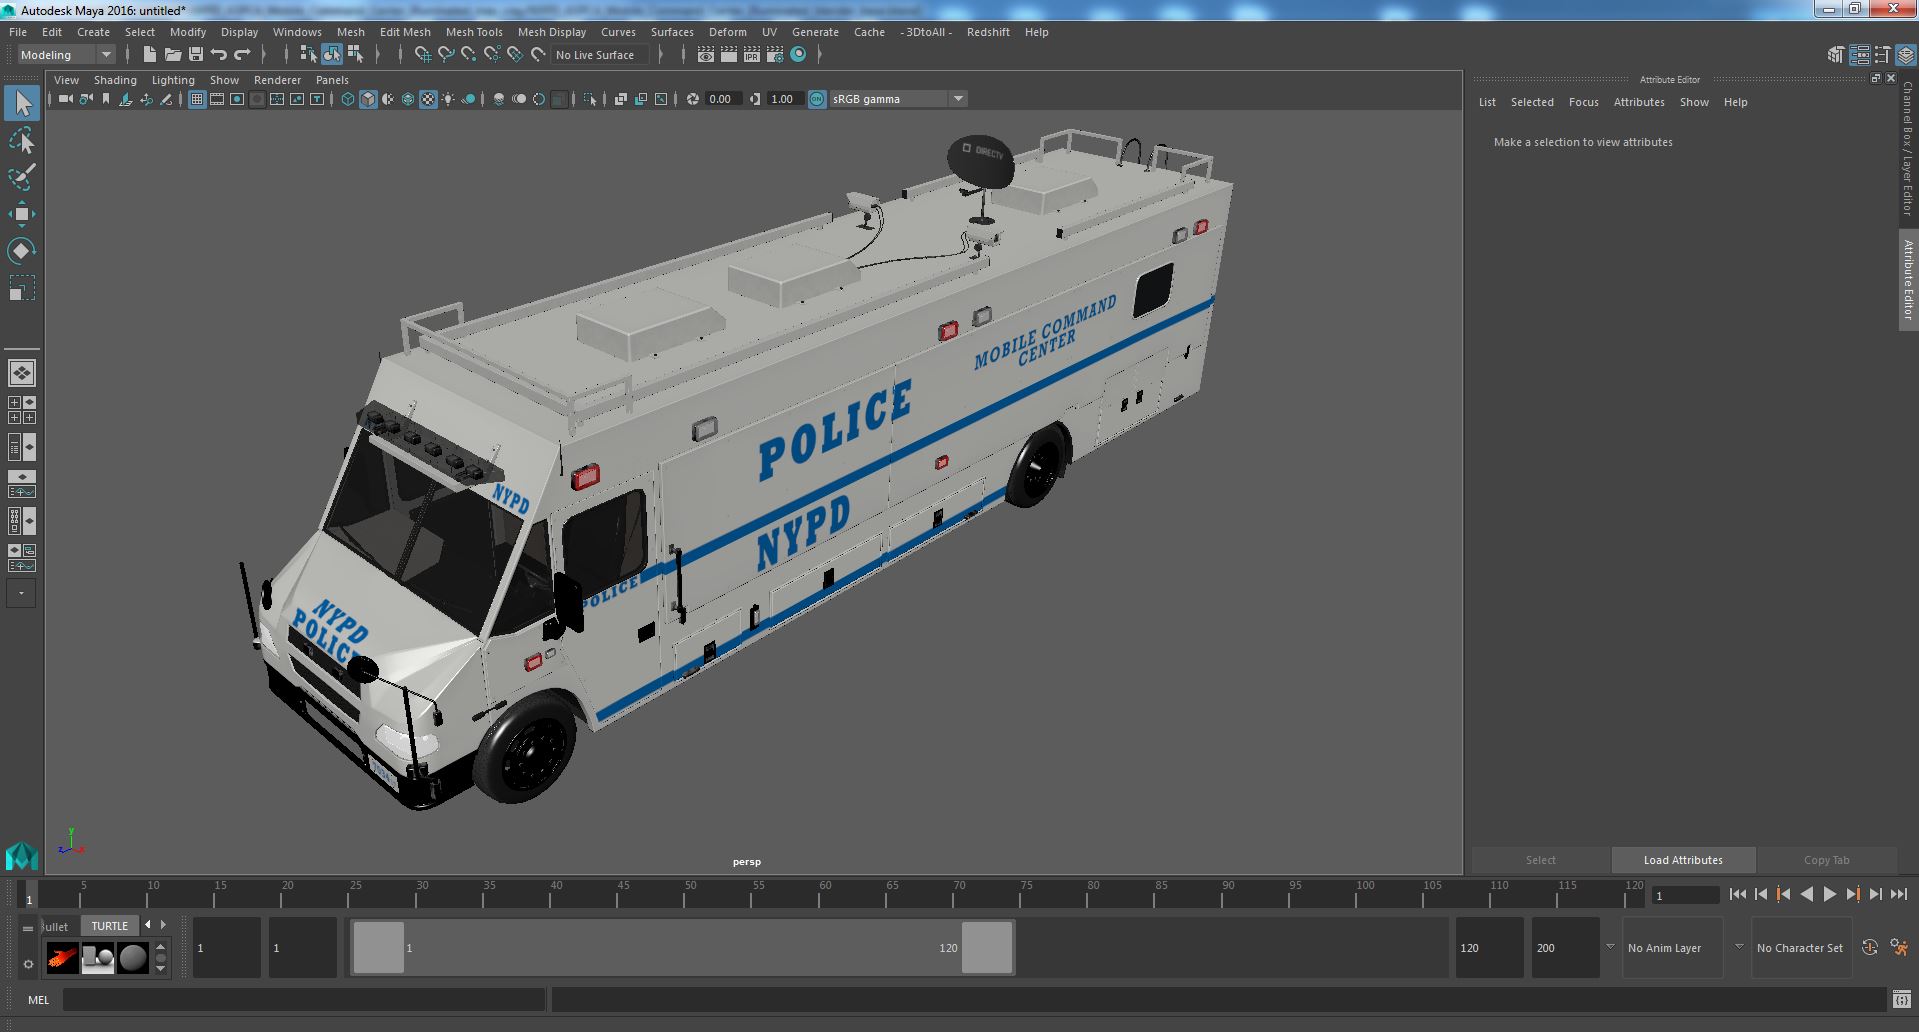
Task: Choose the Move tool
Action: pos(22,214)
